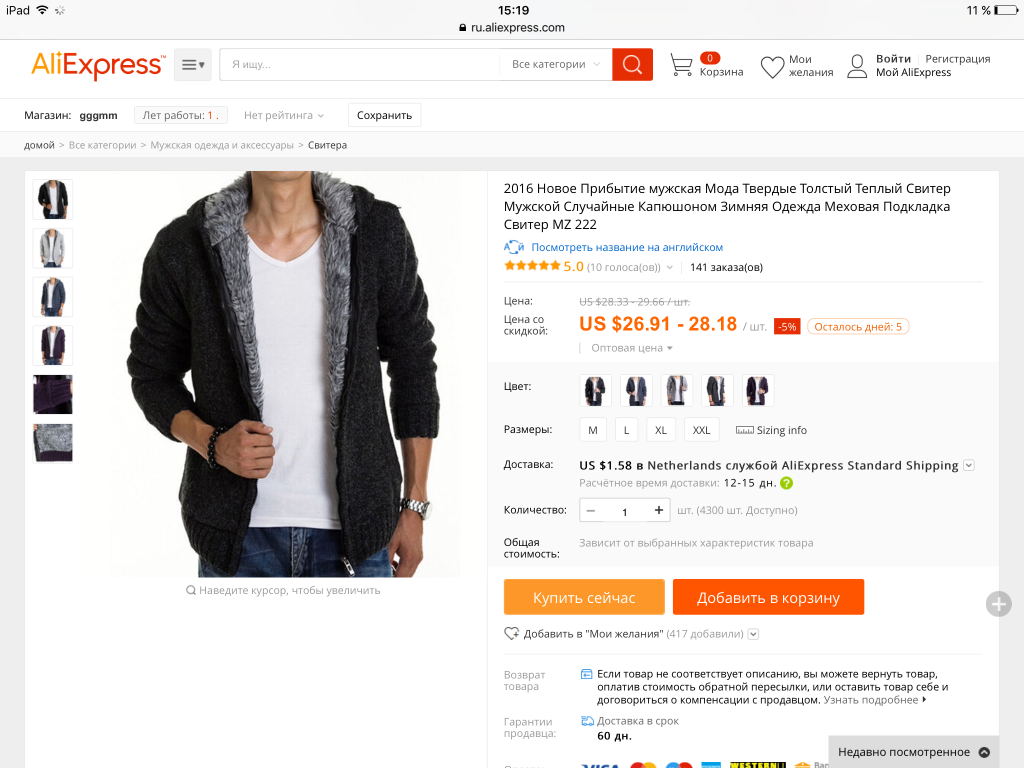The height and width of the screenshot is (768, 1024).
Task: Open the "Все категории" search dropdown
Action: point(555,65)
